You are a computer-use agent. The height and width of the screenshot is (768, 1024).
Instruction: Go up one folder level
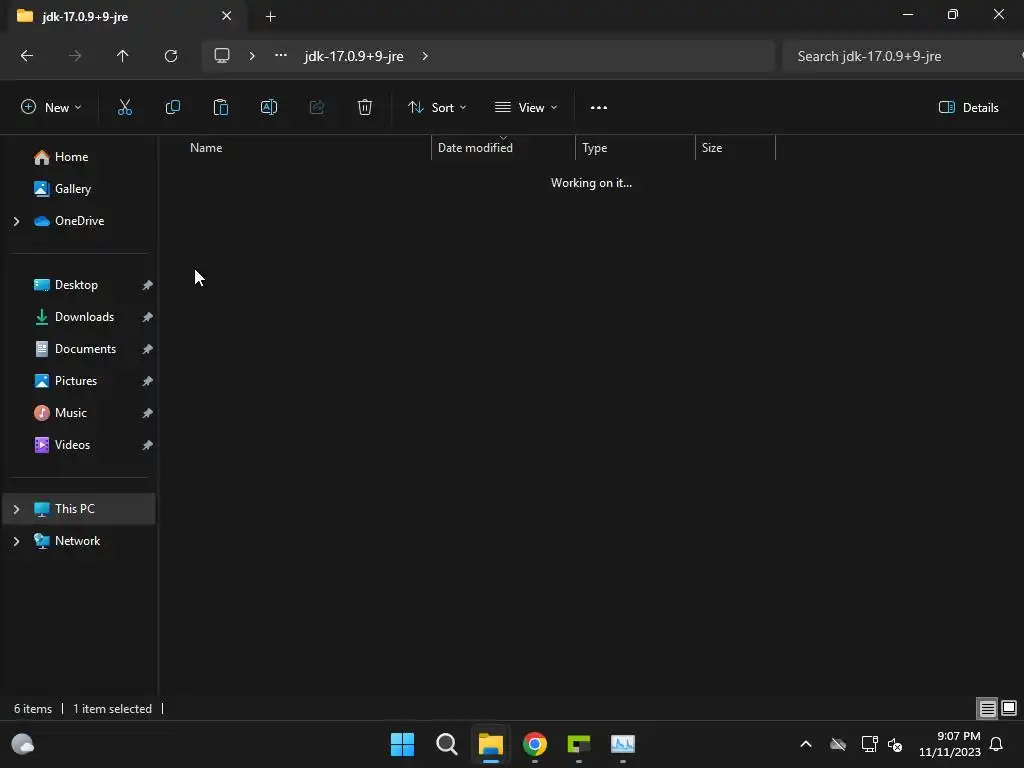pyautogui.click(x=122, y=56)
